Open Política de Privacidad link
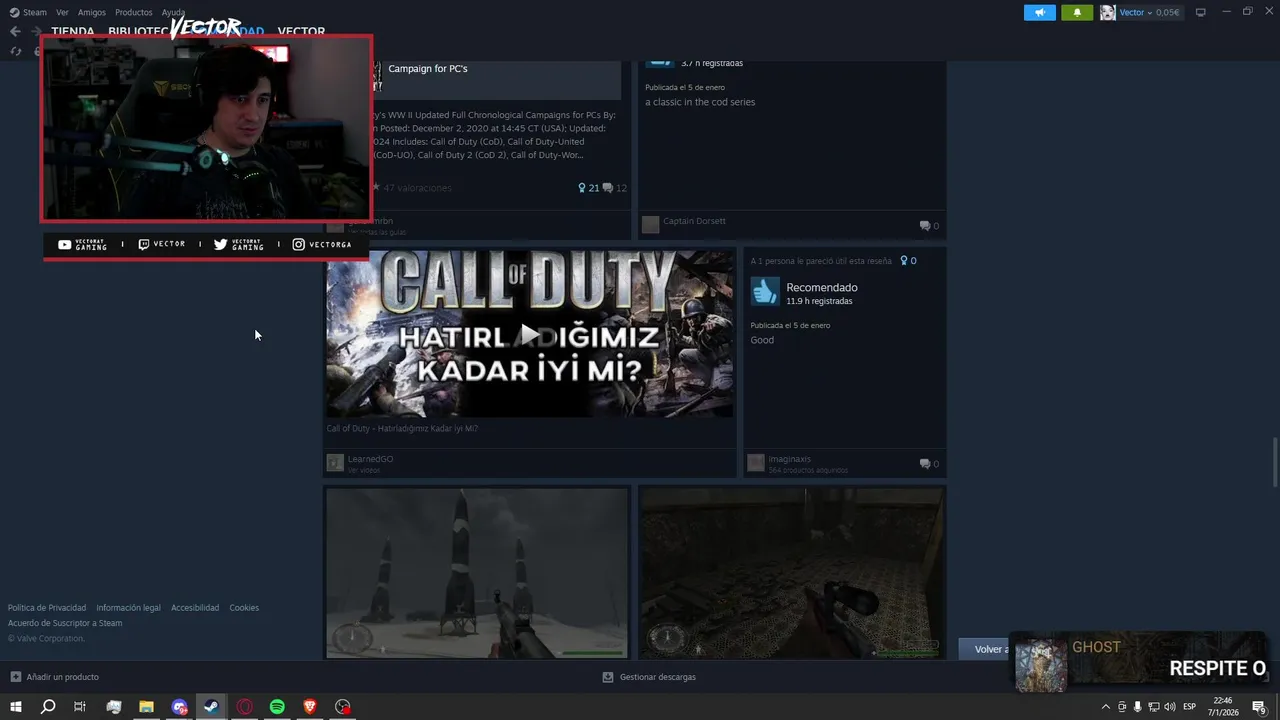The height and width of the screenshot is (720, 1280). pos(47,608)
